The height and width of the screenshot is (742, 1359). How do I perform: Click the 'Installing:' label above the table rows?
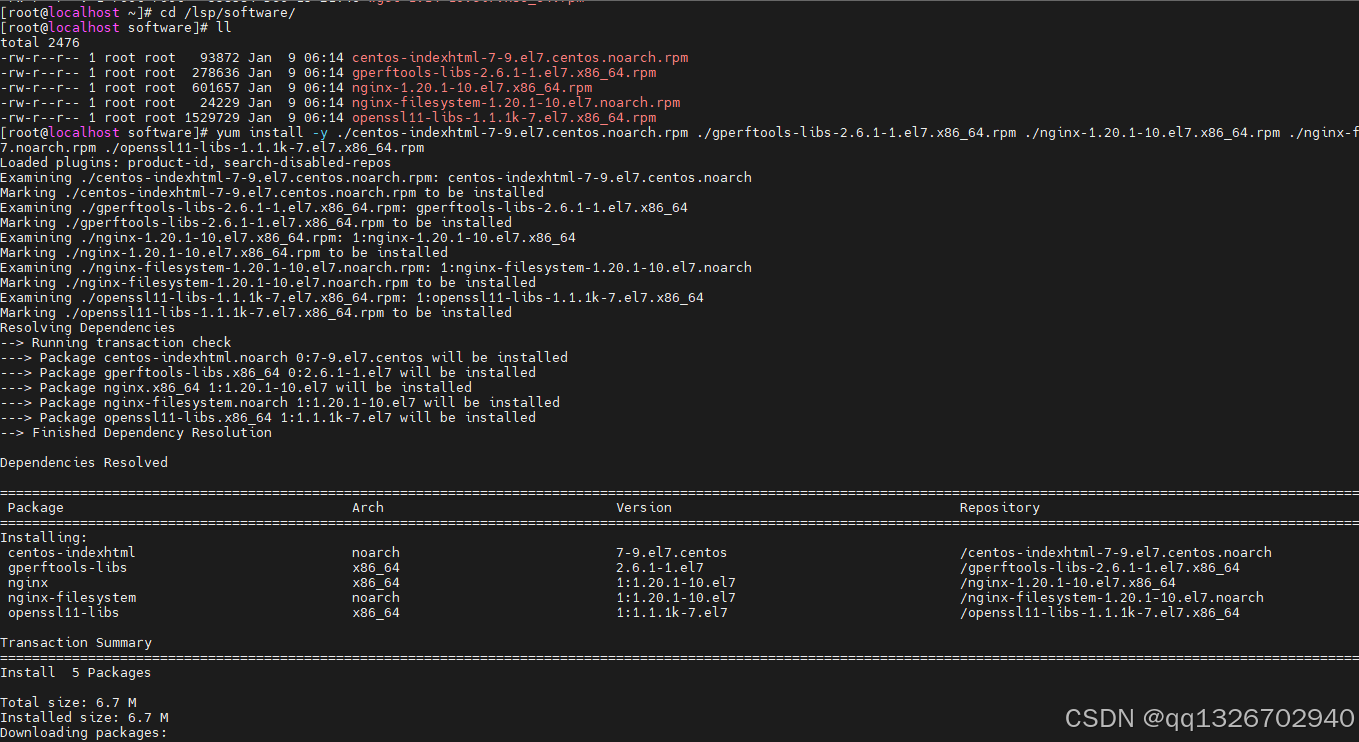pos(44,537)
